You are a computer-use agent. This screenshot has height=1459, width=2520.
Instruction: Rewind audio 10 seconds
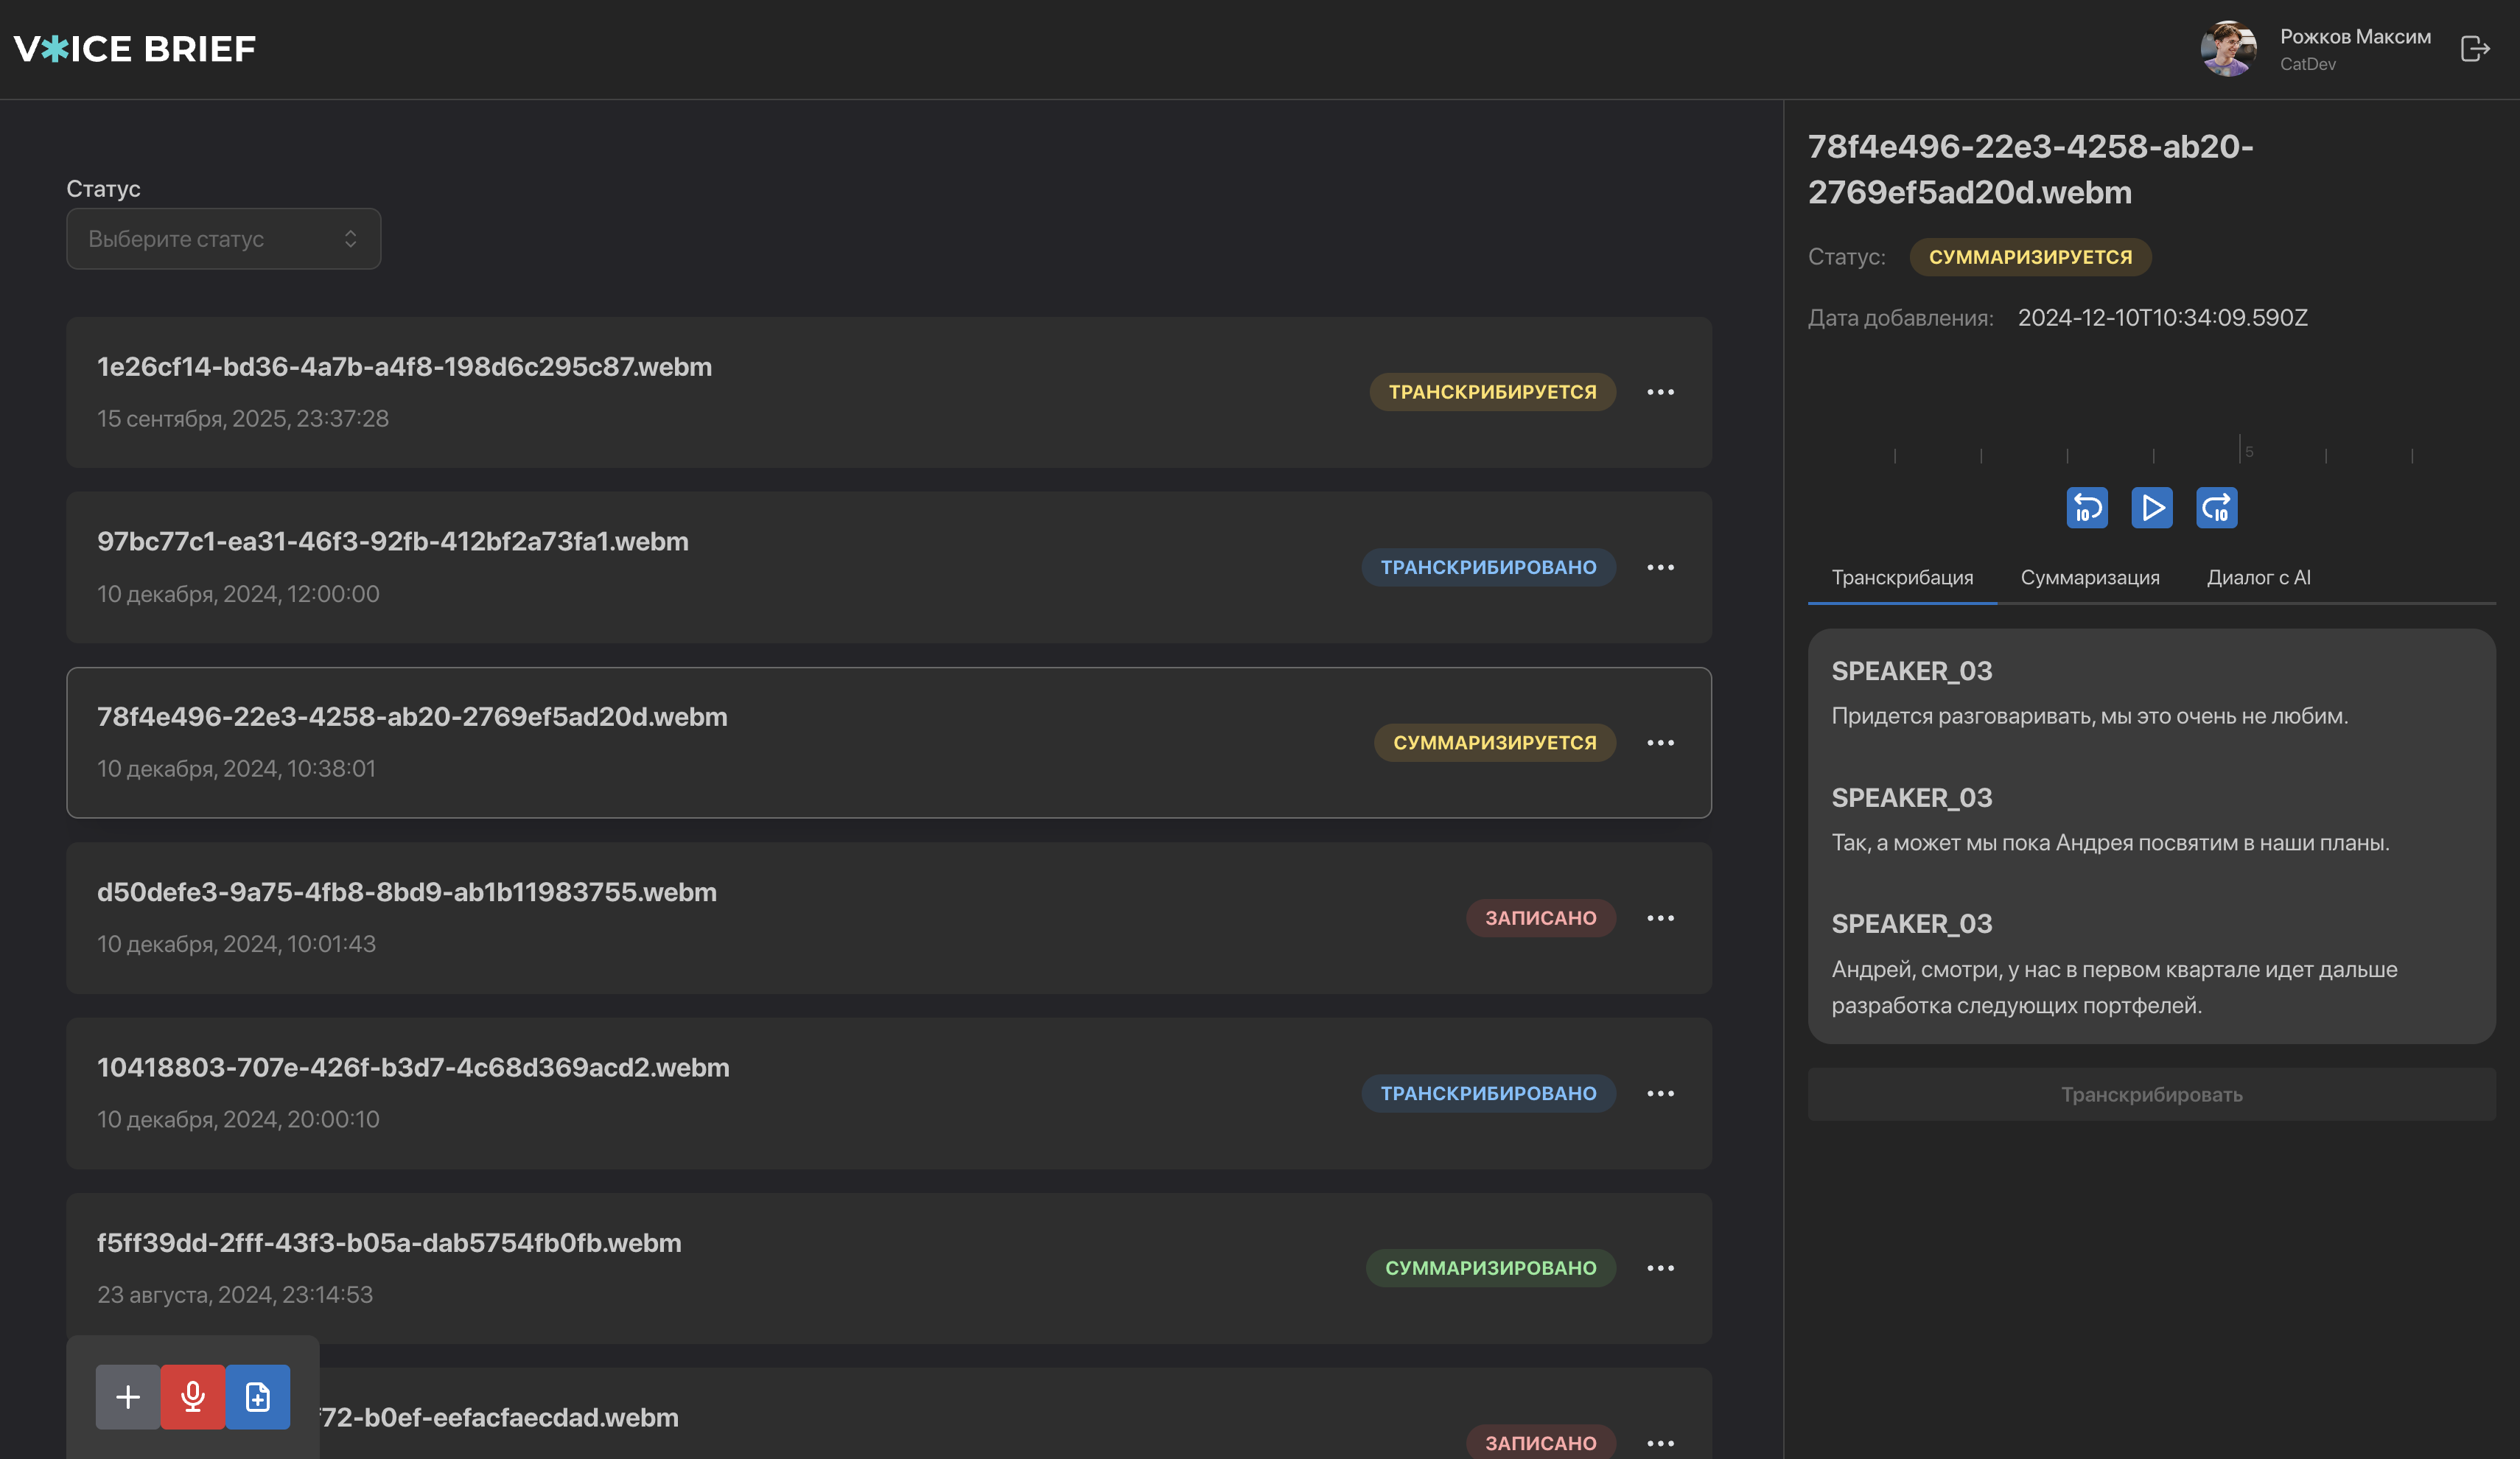coord(2087,508)
